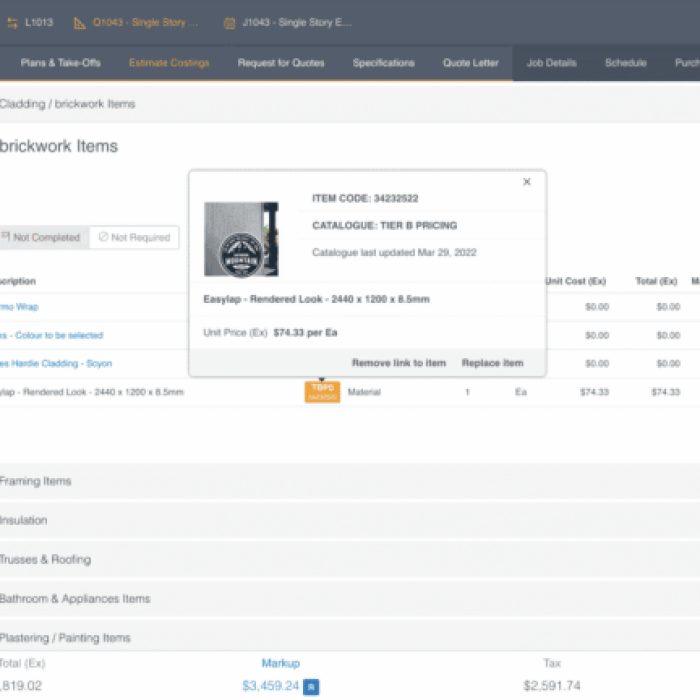Viewport: 700px width, 700px height.
Task: Expand Bathroom & Appliances Items section
Action: tap(75, 599)
